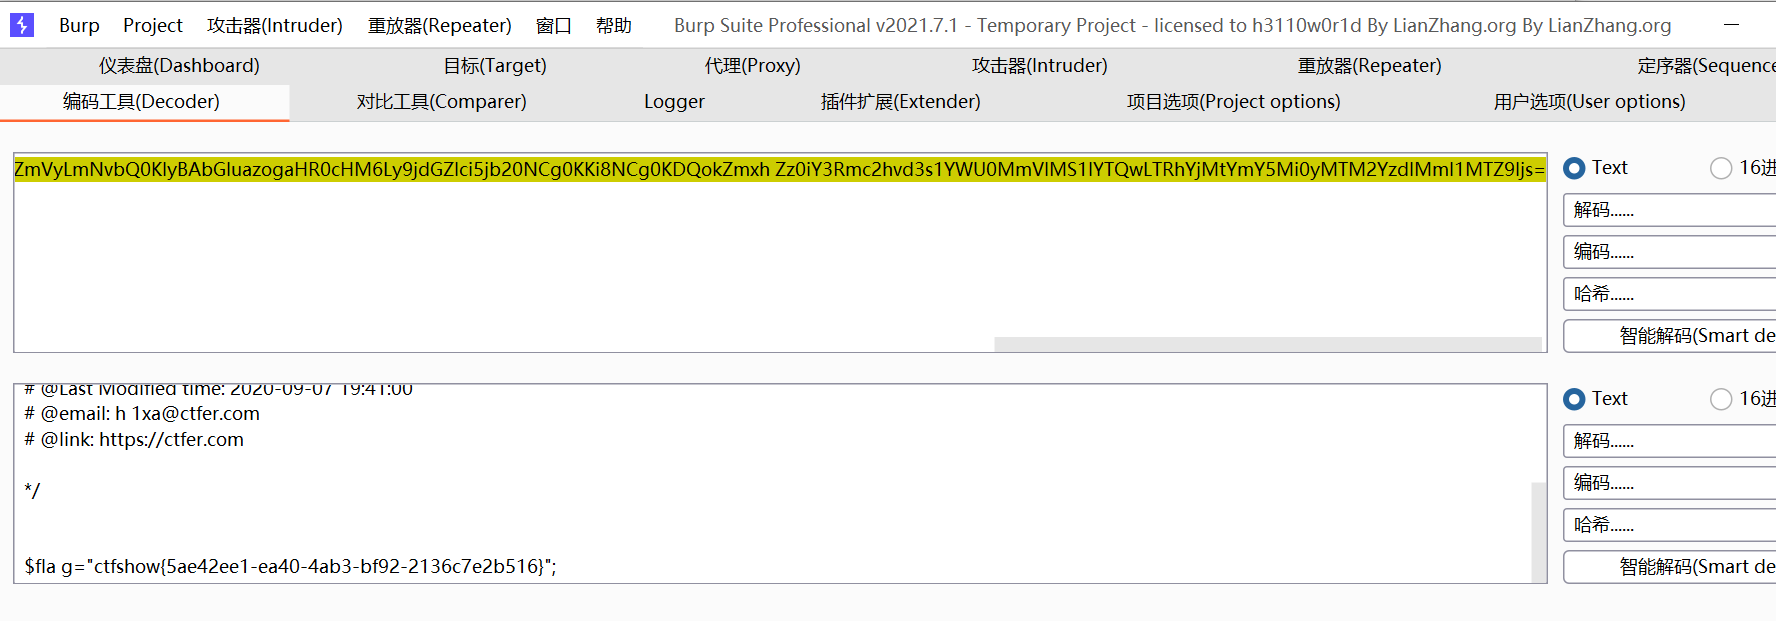Open the 窗口 menu
Image resolution: width=1776 pixels, height=621 pixels.
point(554,25)
